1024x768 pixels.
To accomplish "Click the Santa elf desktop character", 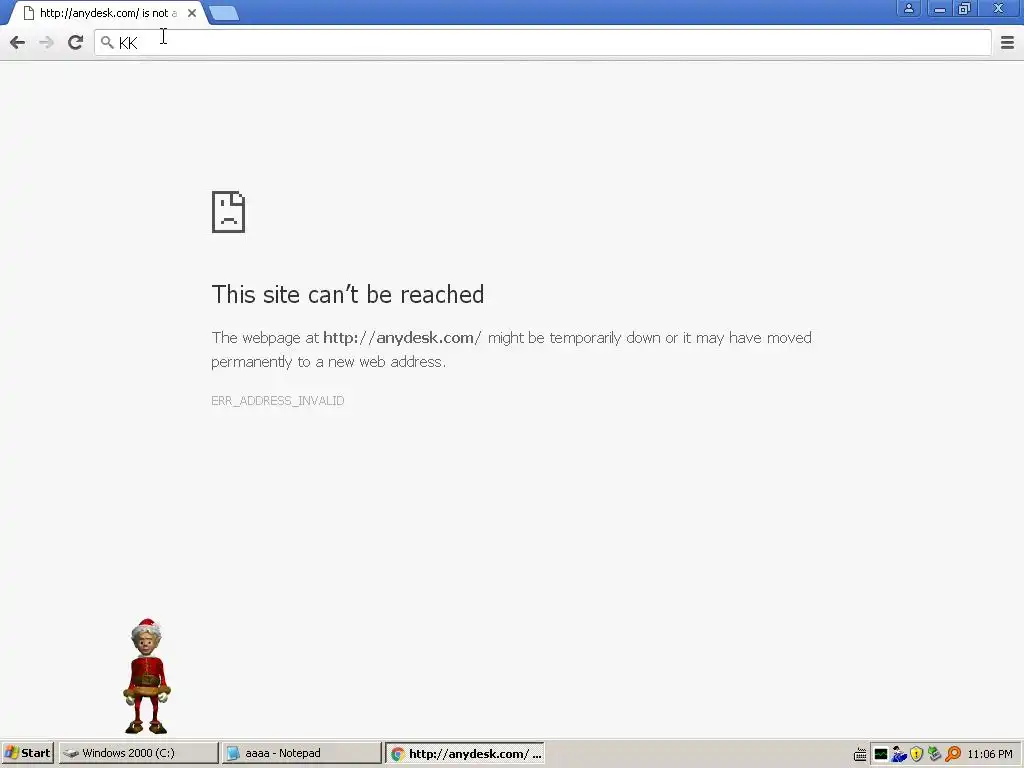I will point(147,677).
